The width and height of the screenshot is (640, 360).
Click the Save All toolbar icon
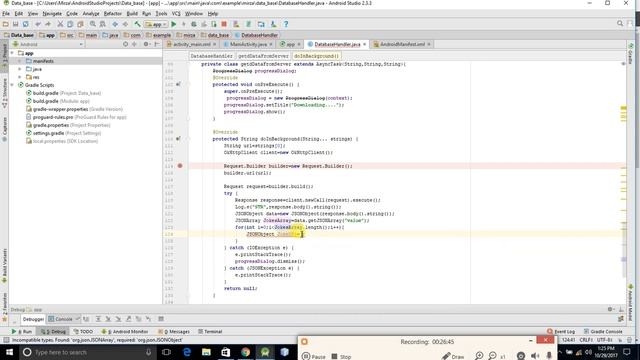tap(16, 24)
